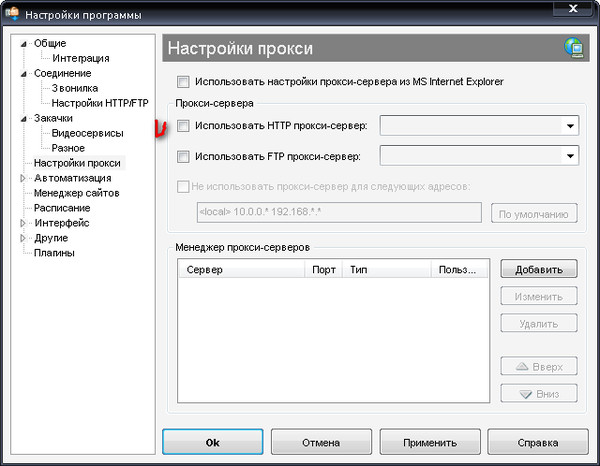Select the 'Закачки' tree item

tap(53, 118)
